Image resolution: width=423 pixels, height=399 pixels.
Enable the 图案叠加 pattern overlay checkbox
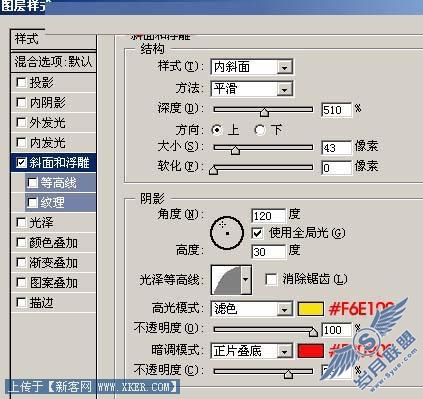[21, 283]
